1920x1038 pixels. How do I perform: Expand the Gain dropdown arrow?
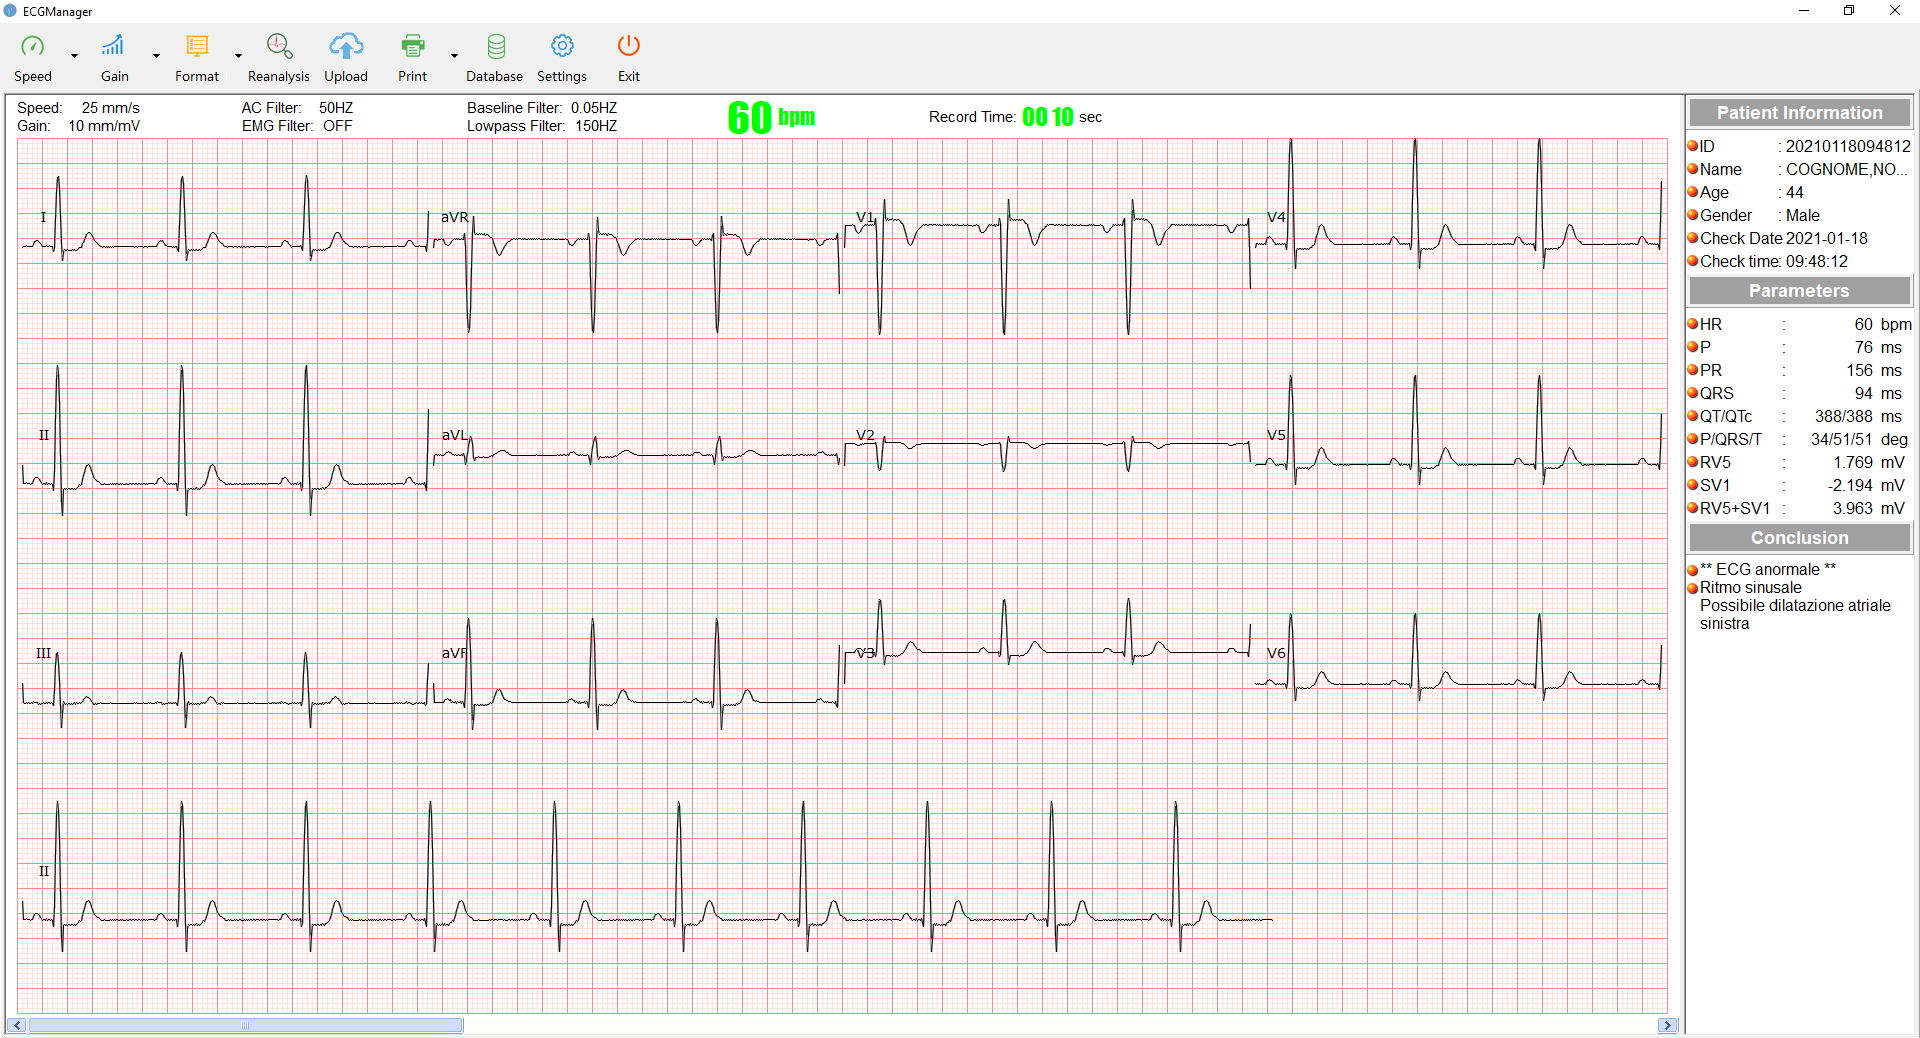pyautogui.click(x=156, y=56)
